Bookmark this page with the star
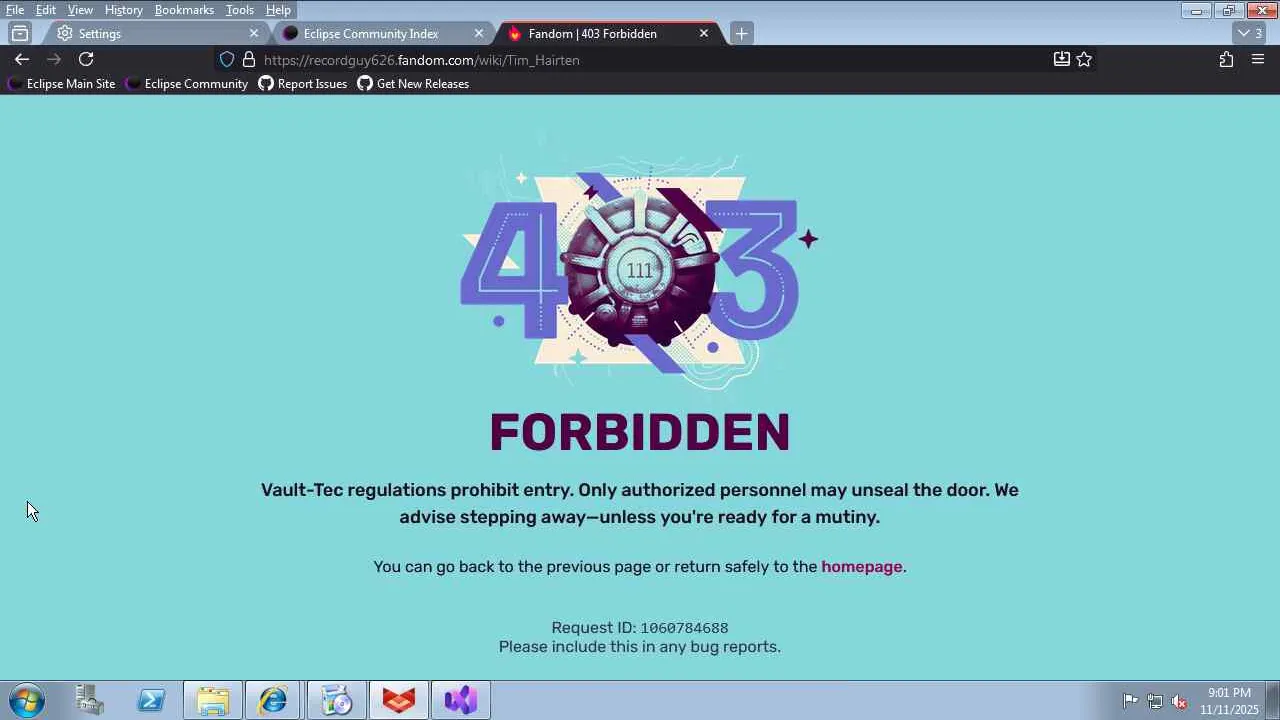Image resolution: width=1280 pixels, height=720 pixels. [1084, 59]
